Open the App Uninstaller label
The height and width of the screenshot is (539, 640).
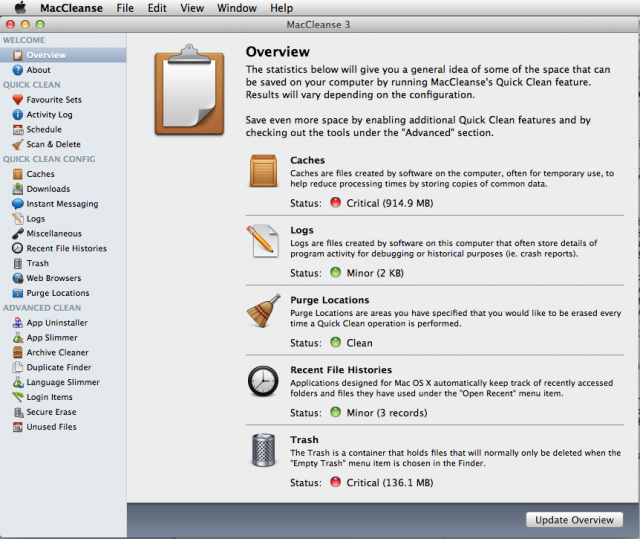click(57, 323)
